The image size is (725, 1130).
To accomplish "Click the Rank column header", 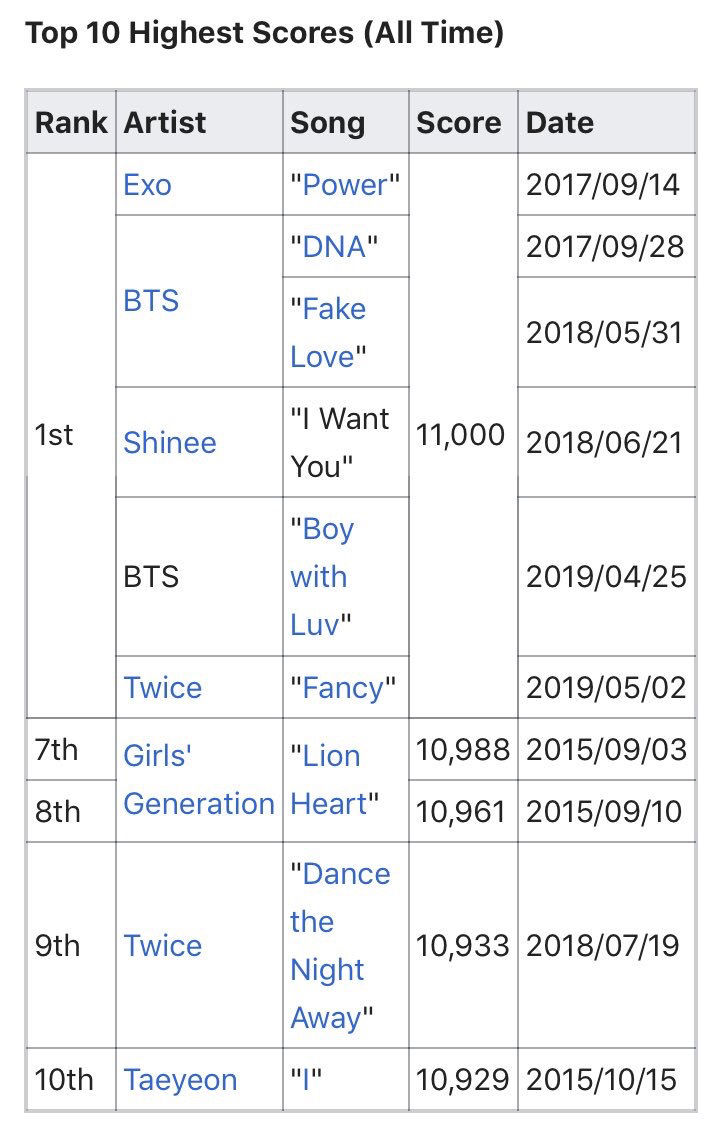I will point(71,123).
